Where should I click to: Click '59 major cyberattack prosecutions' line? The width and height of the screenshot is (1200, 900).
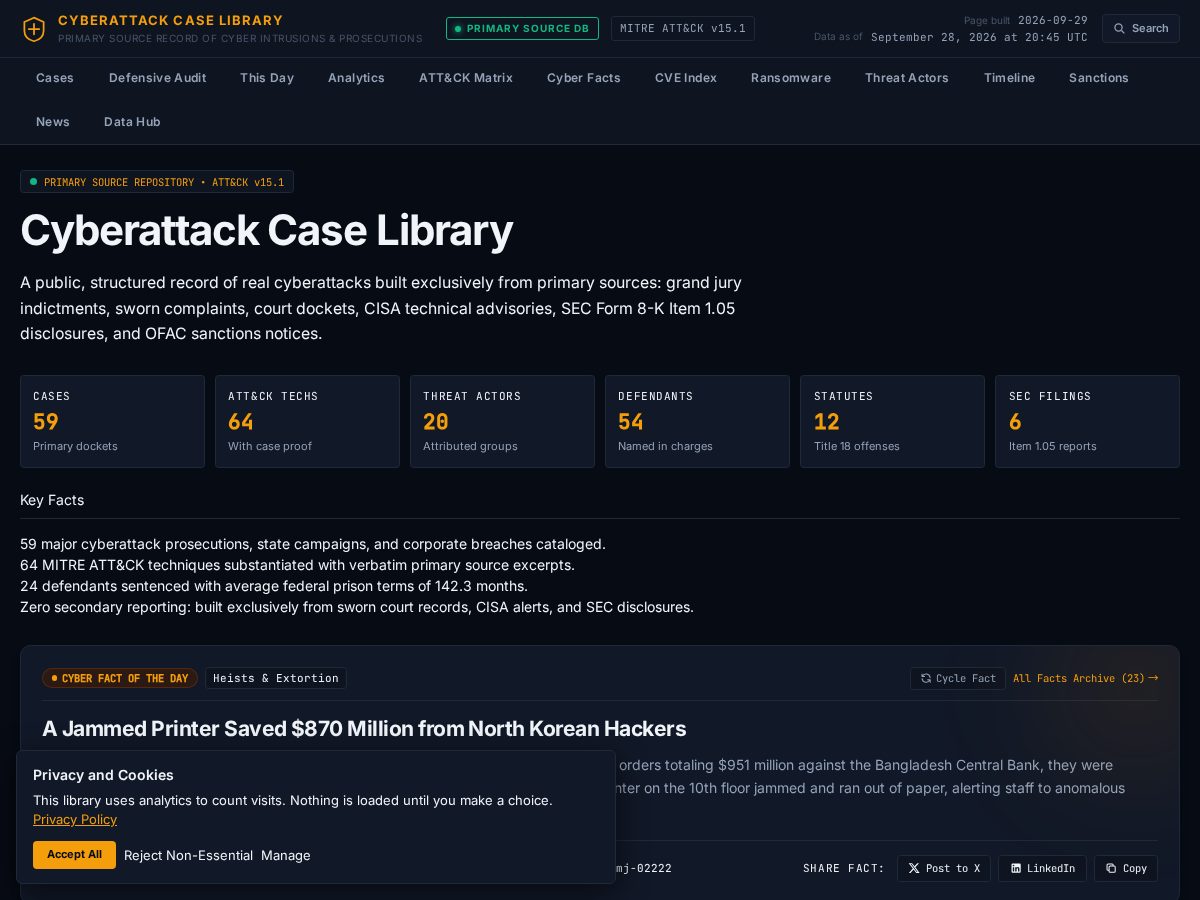point(313,544)
